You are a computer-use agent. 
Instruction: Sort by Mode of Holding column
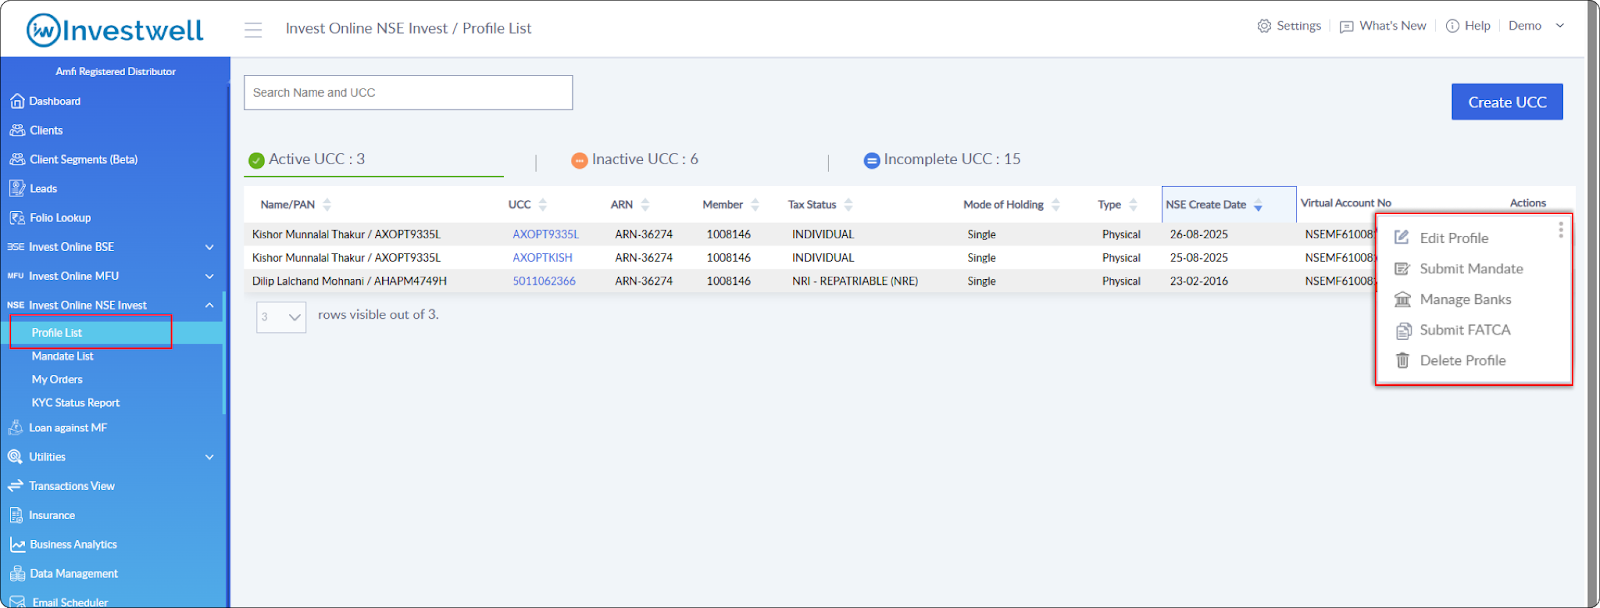pyautogui.click(x=1055, y=205)
